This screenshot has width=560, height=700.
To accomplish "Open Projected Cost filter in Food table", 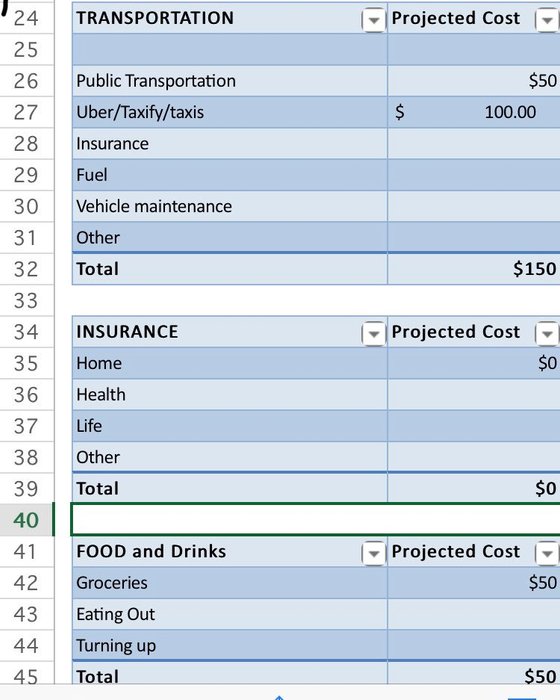I will [x=547, y=554].
